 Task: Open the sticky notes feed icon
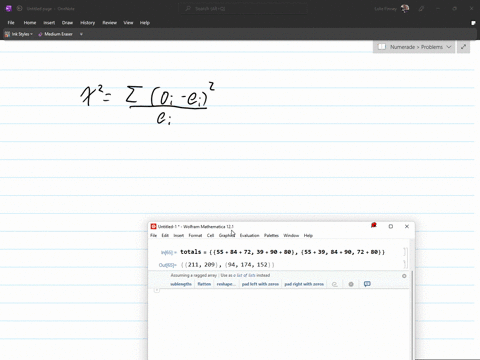tap(473, 23)
